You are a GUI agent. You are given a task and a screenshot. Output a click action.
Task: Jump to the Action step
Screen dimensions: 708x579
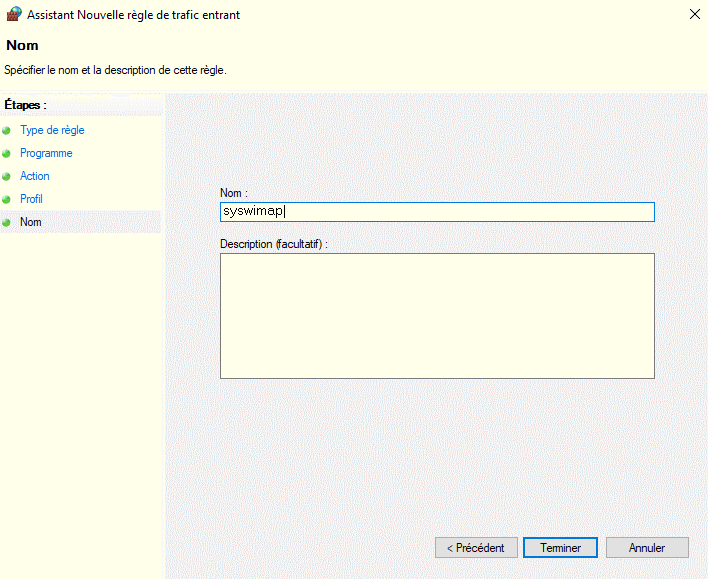click(x=35, y=176)
